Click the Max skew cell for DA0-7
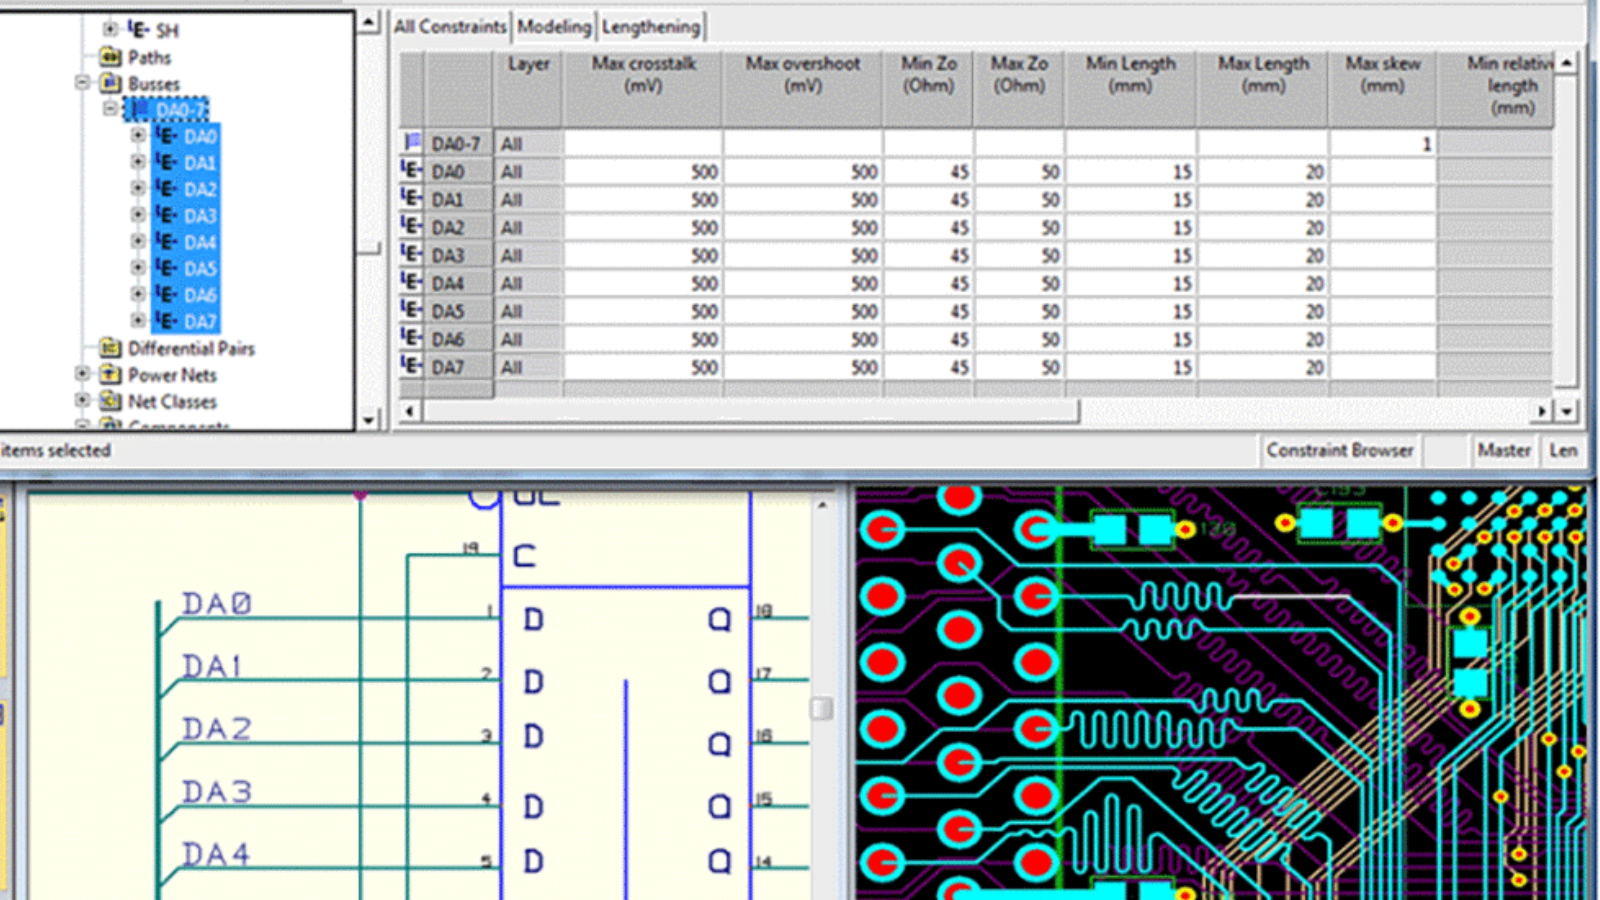The image size is (1600, 900). [x=1383, y=144]
